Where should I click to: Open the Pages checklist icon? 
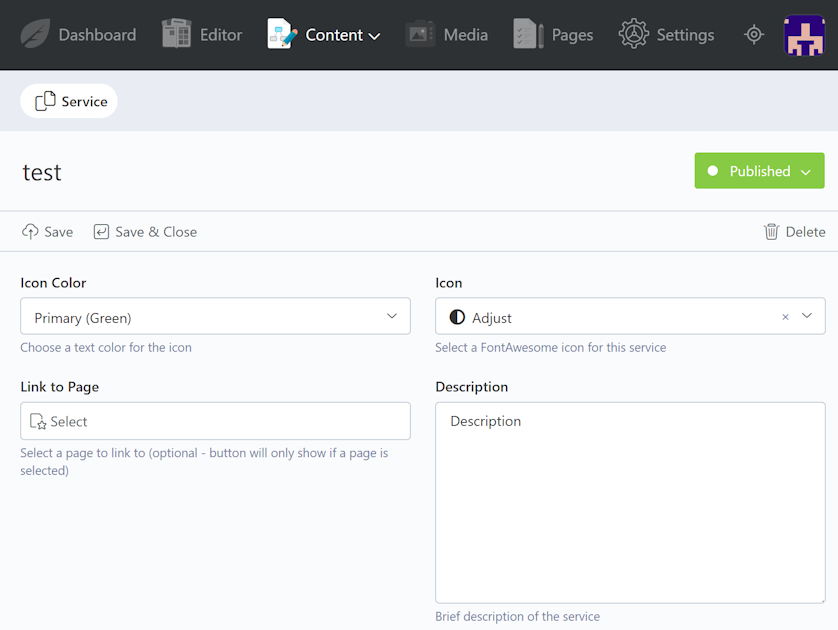527,34
